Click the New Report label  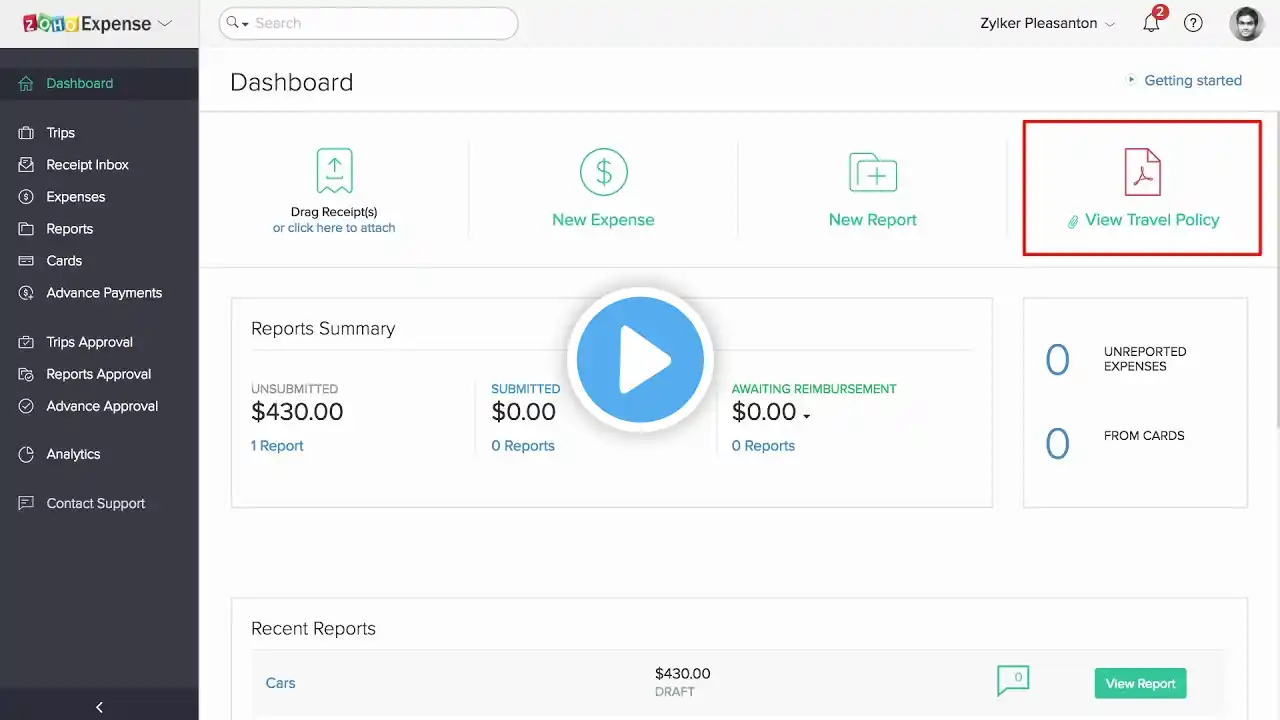tap(873, 220)
